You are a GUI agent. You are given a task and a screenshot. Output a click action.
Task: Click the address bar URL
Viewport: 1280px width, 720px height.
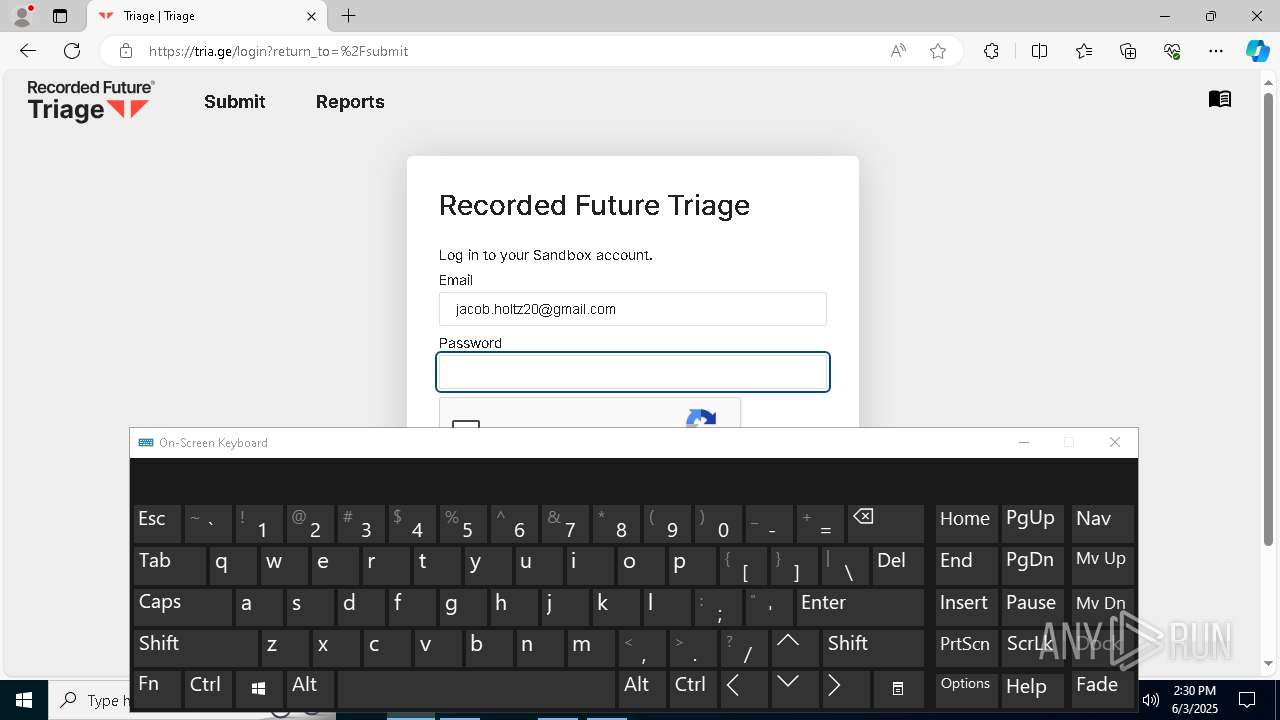click(278, 51)
